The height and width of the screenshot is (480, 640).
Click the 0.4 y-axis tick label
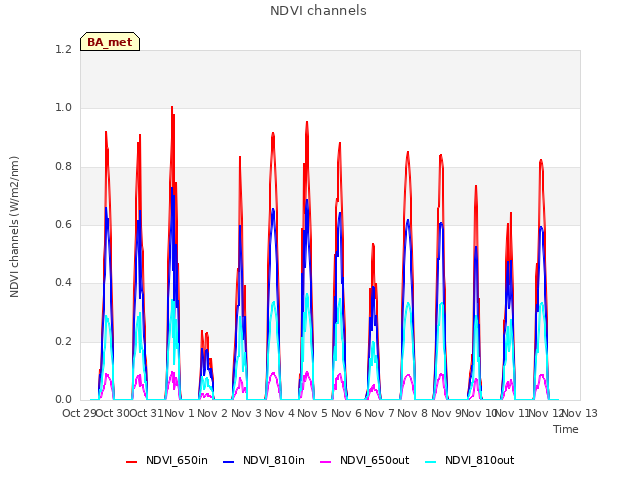[x=63, y=283]
